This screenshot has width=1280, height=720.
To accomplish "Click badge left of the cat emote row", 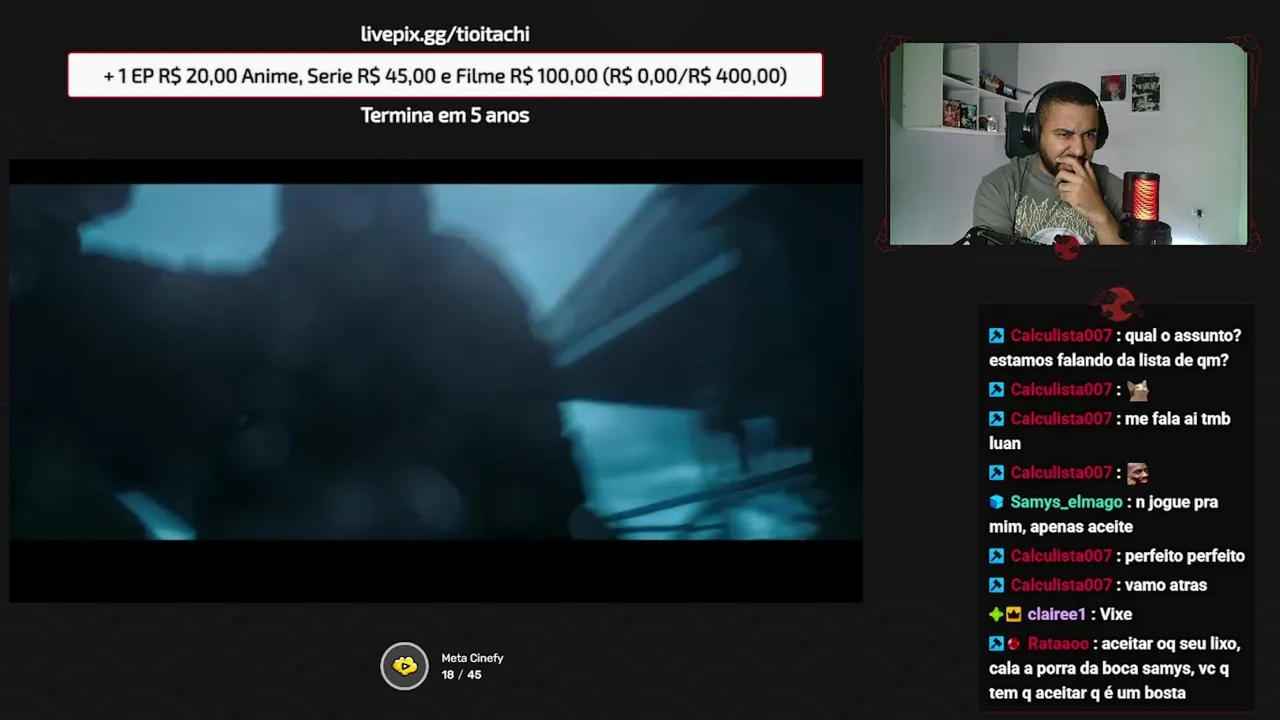I will (996, 390).
